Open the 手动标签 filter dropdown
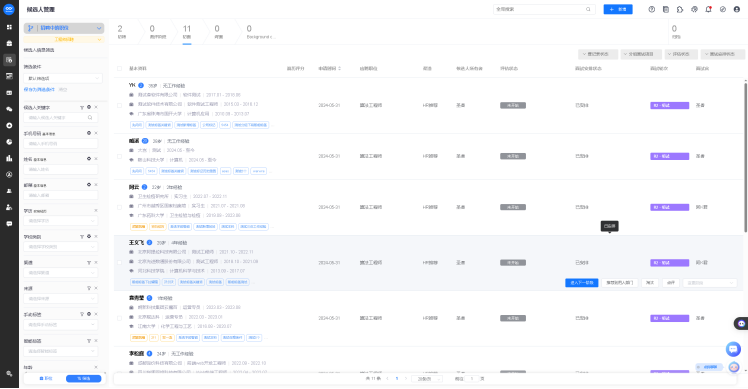 (x=61, y=325)
